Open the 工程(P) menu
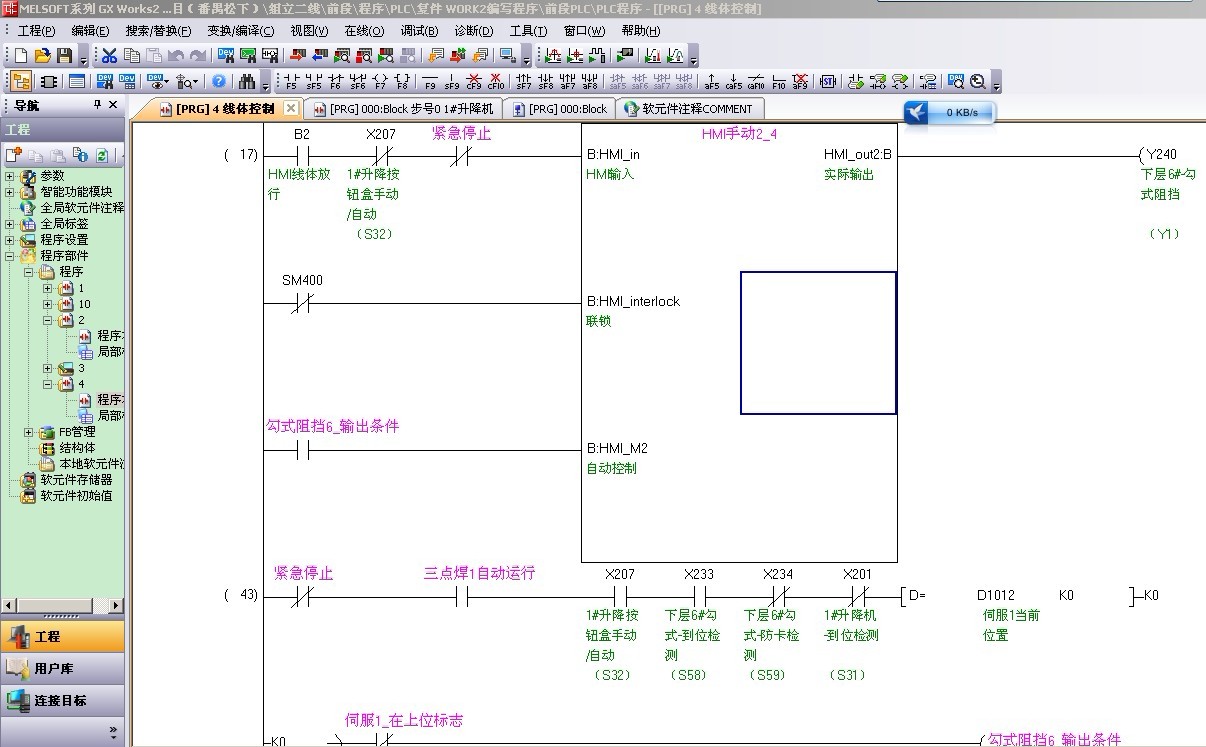The height and width of the screenshot is (747, 1206). pyautogui.click(x=36, y=31)
